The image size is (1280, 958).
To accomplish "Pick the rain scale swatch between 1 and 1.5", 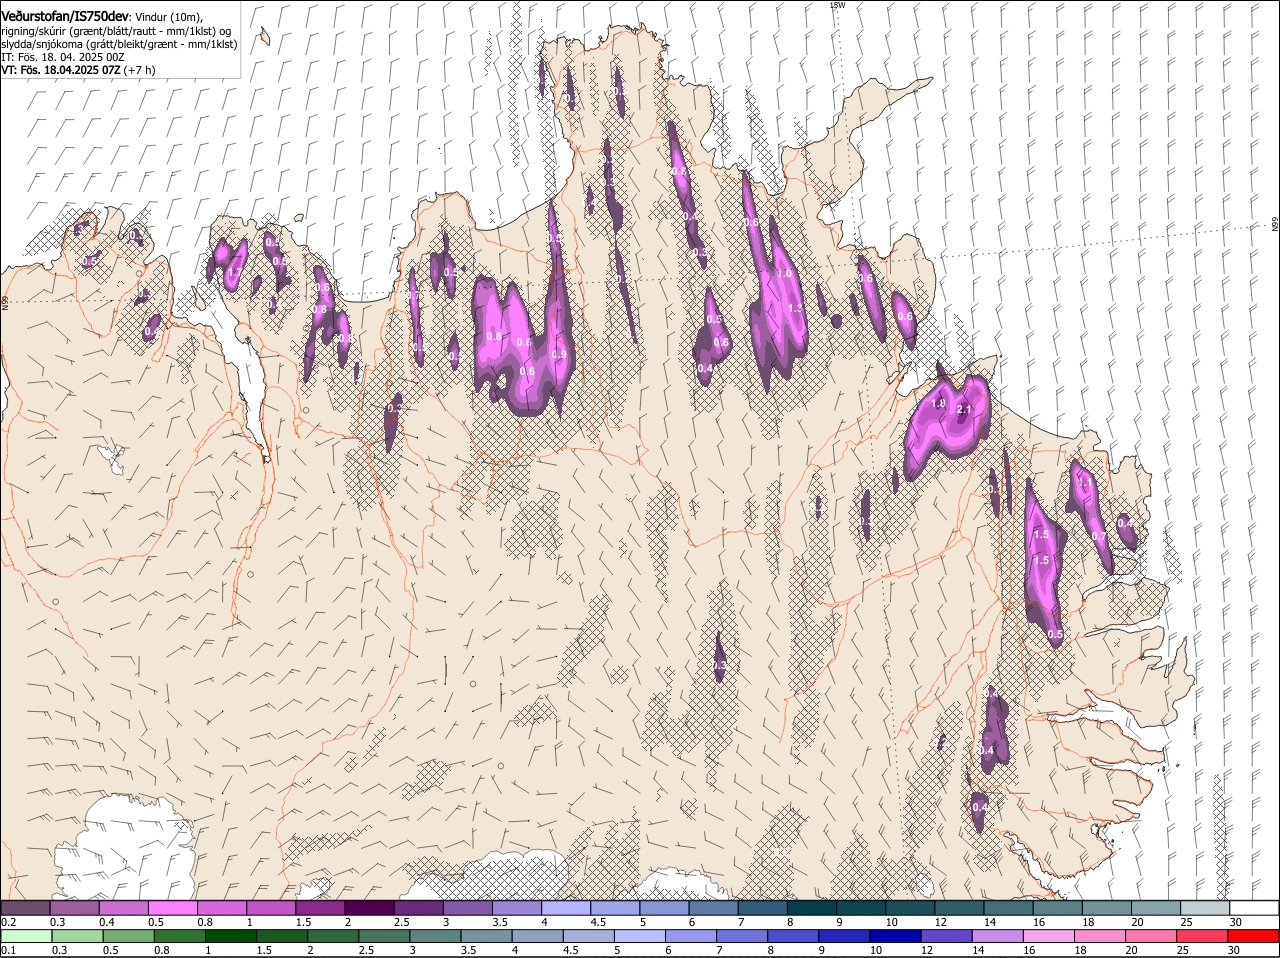I will pyautogui.click(x=231, y=936).
